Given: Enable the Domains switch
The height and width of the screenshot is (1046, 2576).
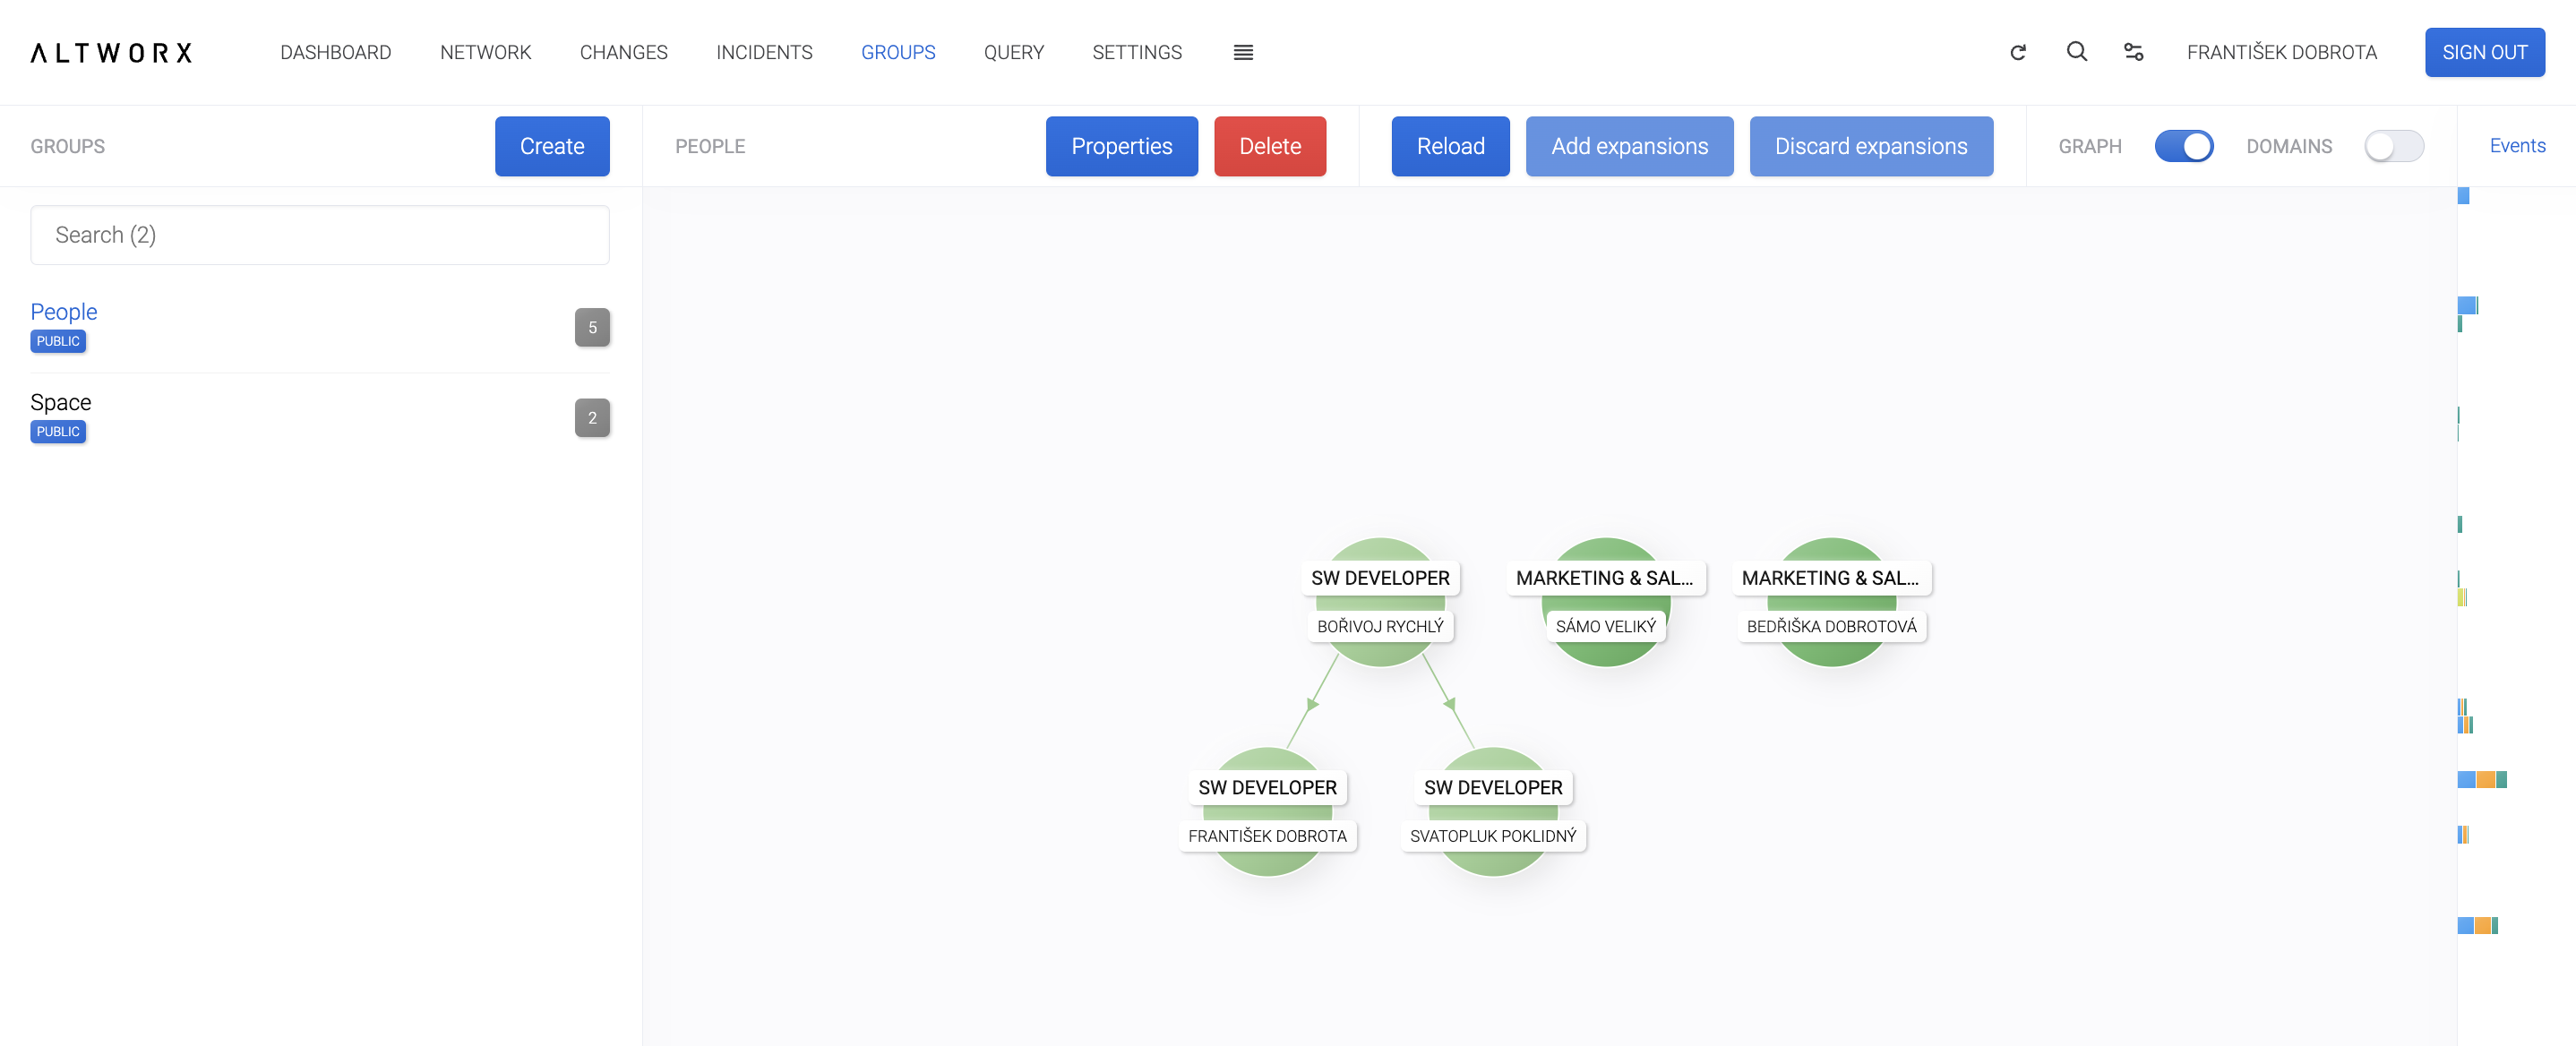Looking at the screenshot, I should point(2393,146).
